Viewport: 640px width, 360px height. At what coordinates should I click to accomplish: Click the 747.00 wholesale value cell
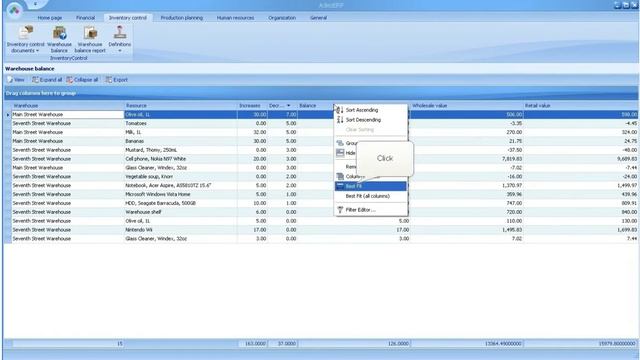coord(467,203)
